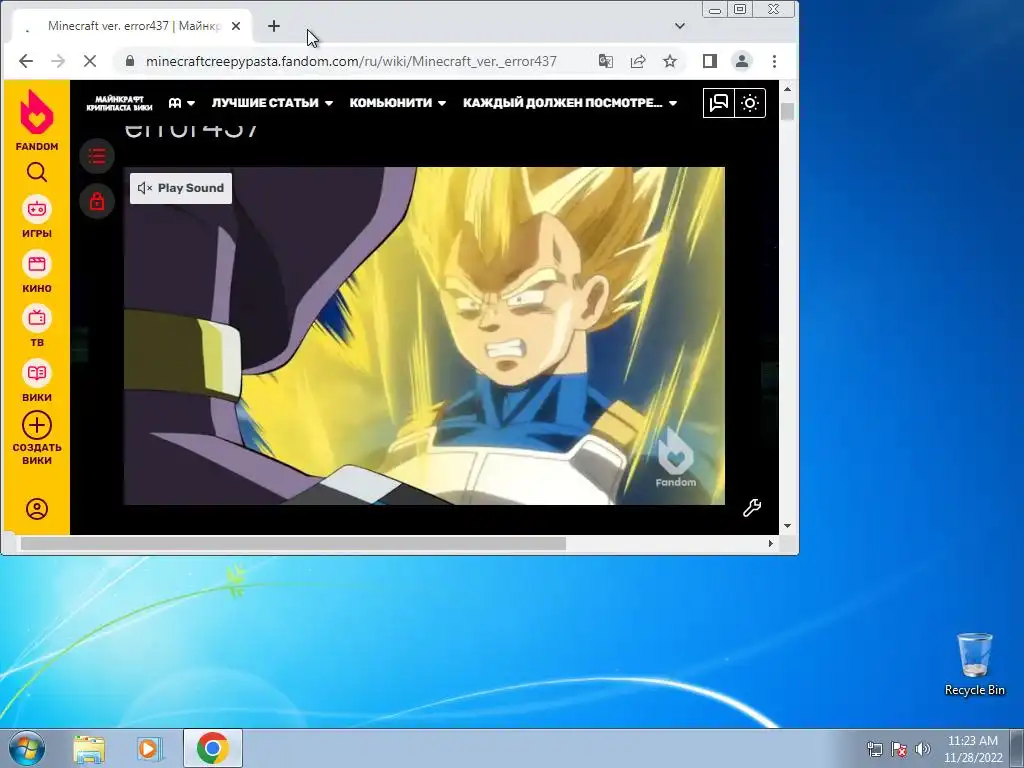Open a new tab with plus button
The height and width of the screenshot is (768, 1024).
click(x=274, y=26)
